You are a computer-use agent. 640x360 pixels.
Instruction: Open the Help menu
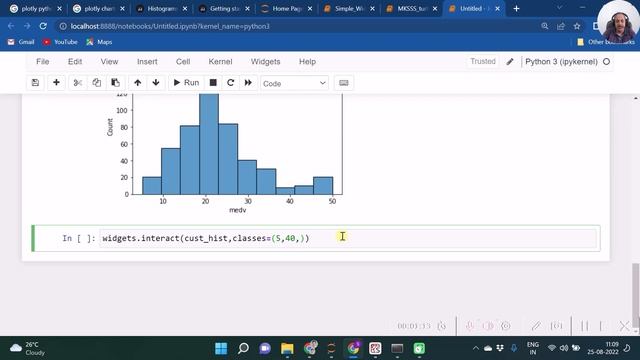[307, 62]
